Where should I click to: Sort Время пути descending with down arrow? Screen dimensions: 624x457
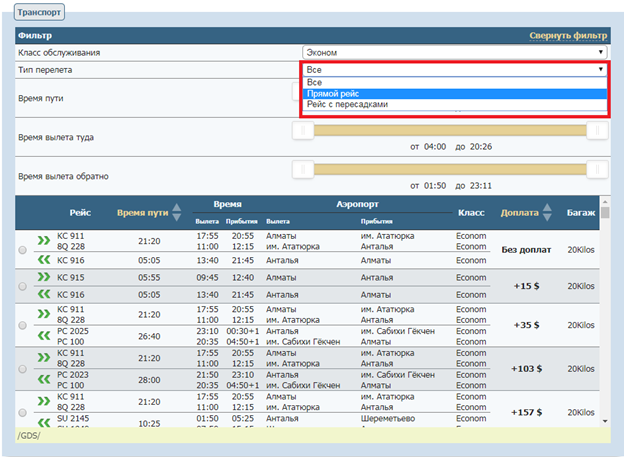tap(177, 217)
